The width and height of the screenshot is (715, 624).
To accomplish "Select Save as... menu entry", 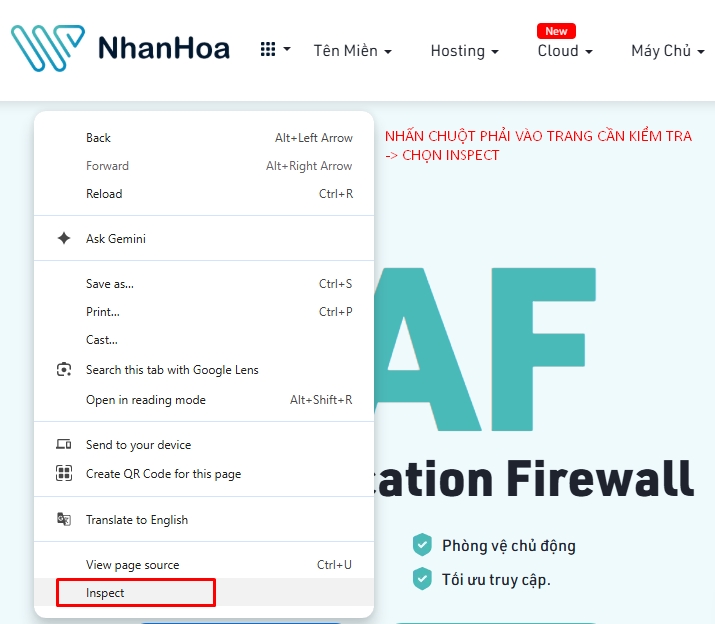I will tap(204, 284).
